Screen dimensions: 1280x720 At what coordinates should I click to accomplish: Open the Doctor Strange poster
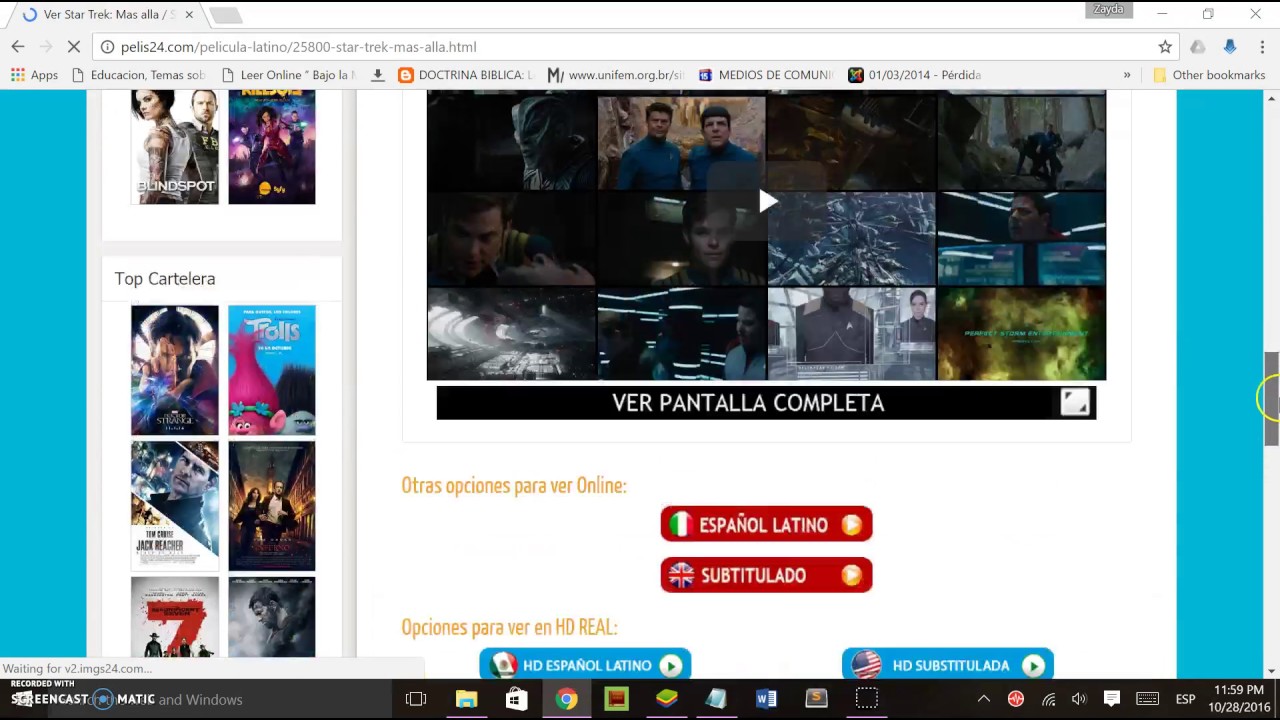point(175,370)
